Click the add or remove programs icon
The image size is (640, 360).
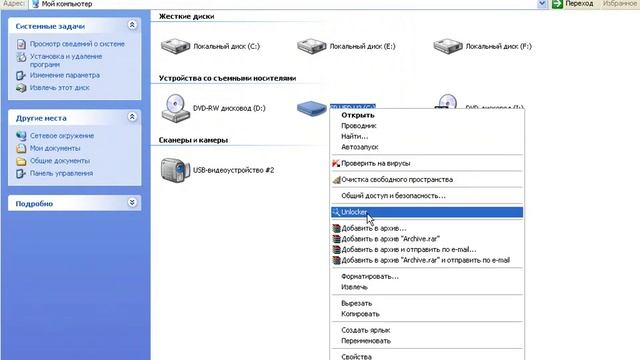click(x=21, y=57)
